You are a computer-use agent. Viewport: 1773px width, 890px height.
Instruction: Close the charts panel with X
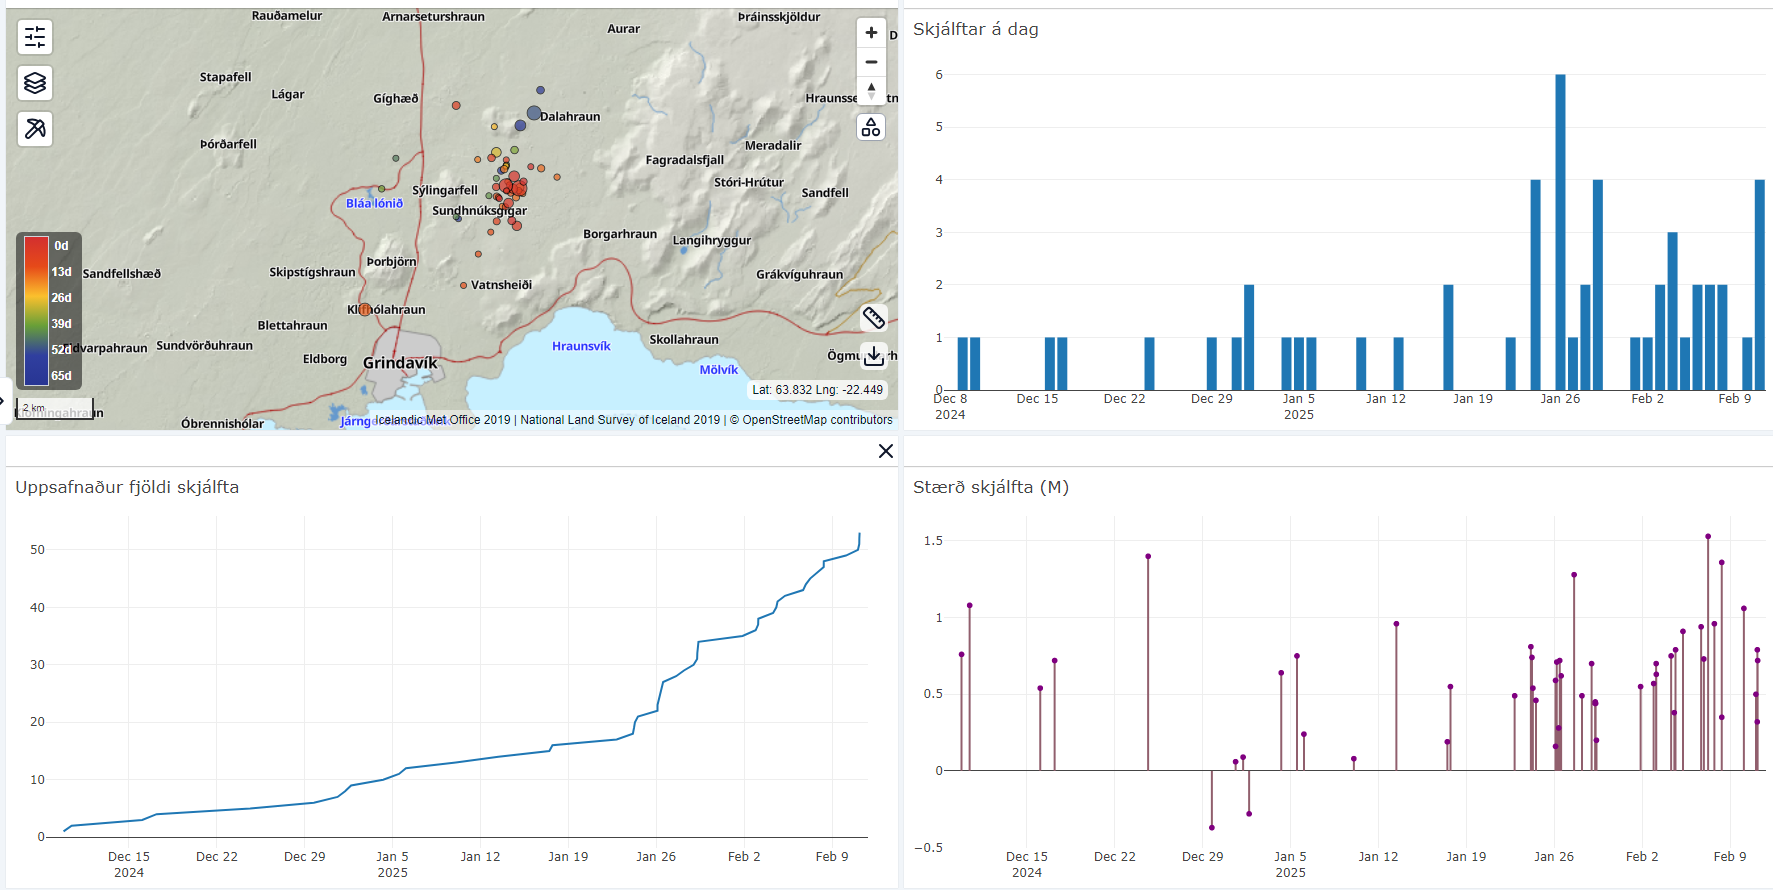[885, 451]
